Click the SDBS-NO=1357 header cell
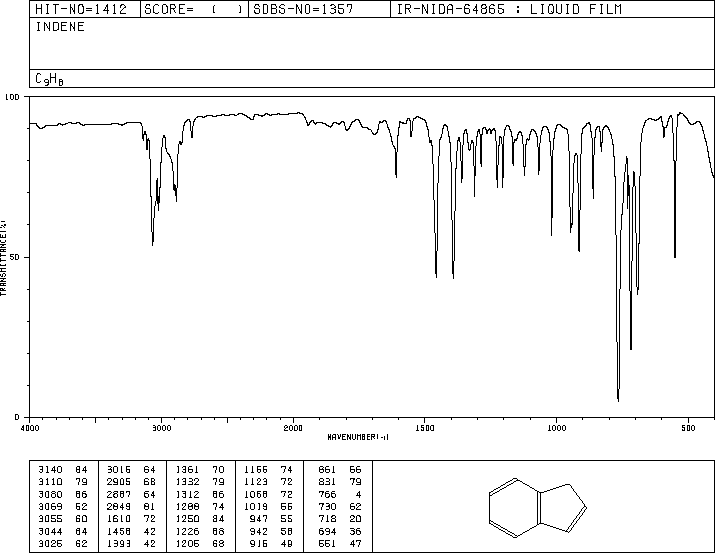 click(x=319, y=9)
